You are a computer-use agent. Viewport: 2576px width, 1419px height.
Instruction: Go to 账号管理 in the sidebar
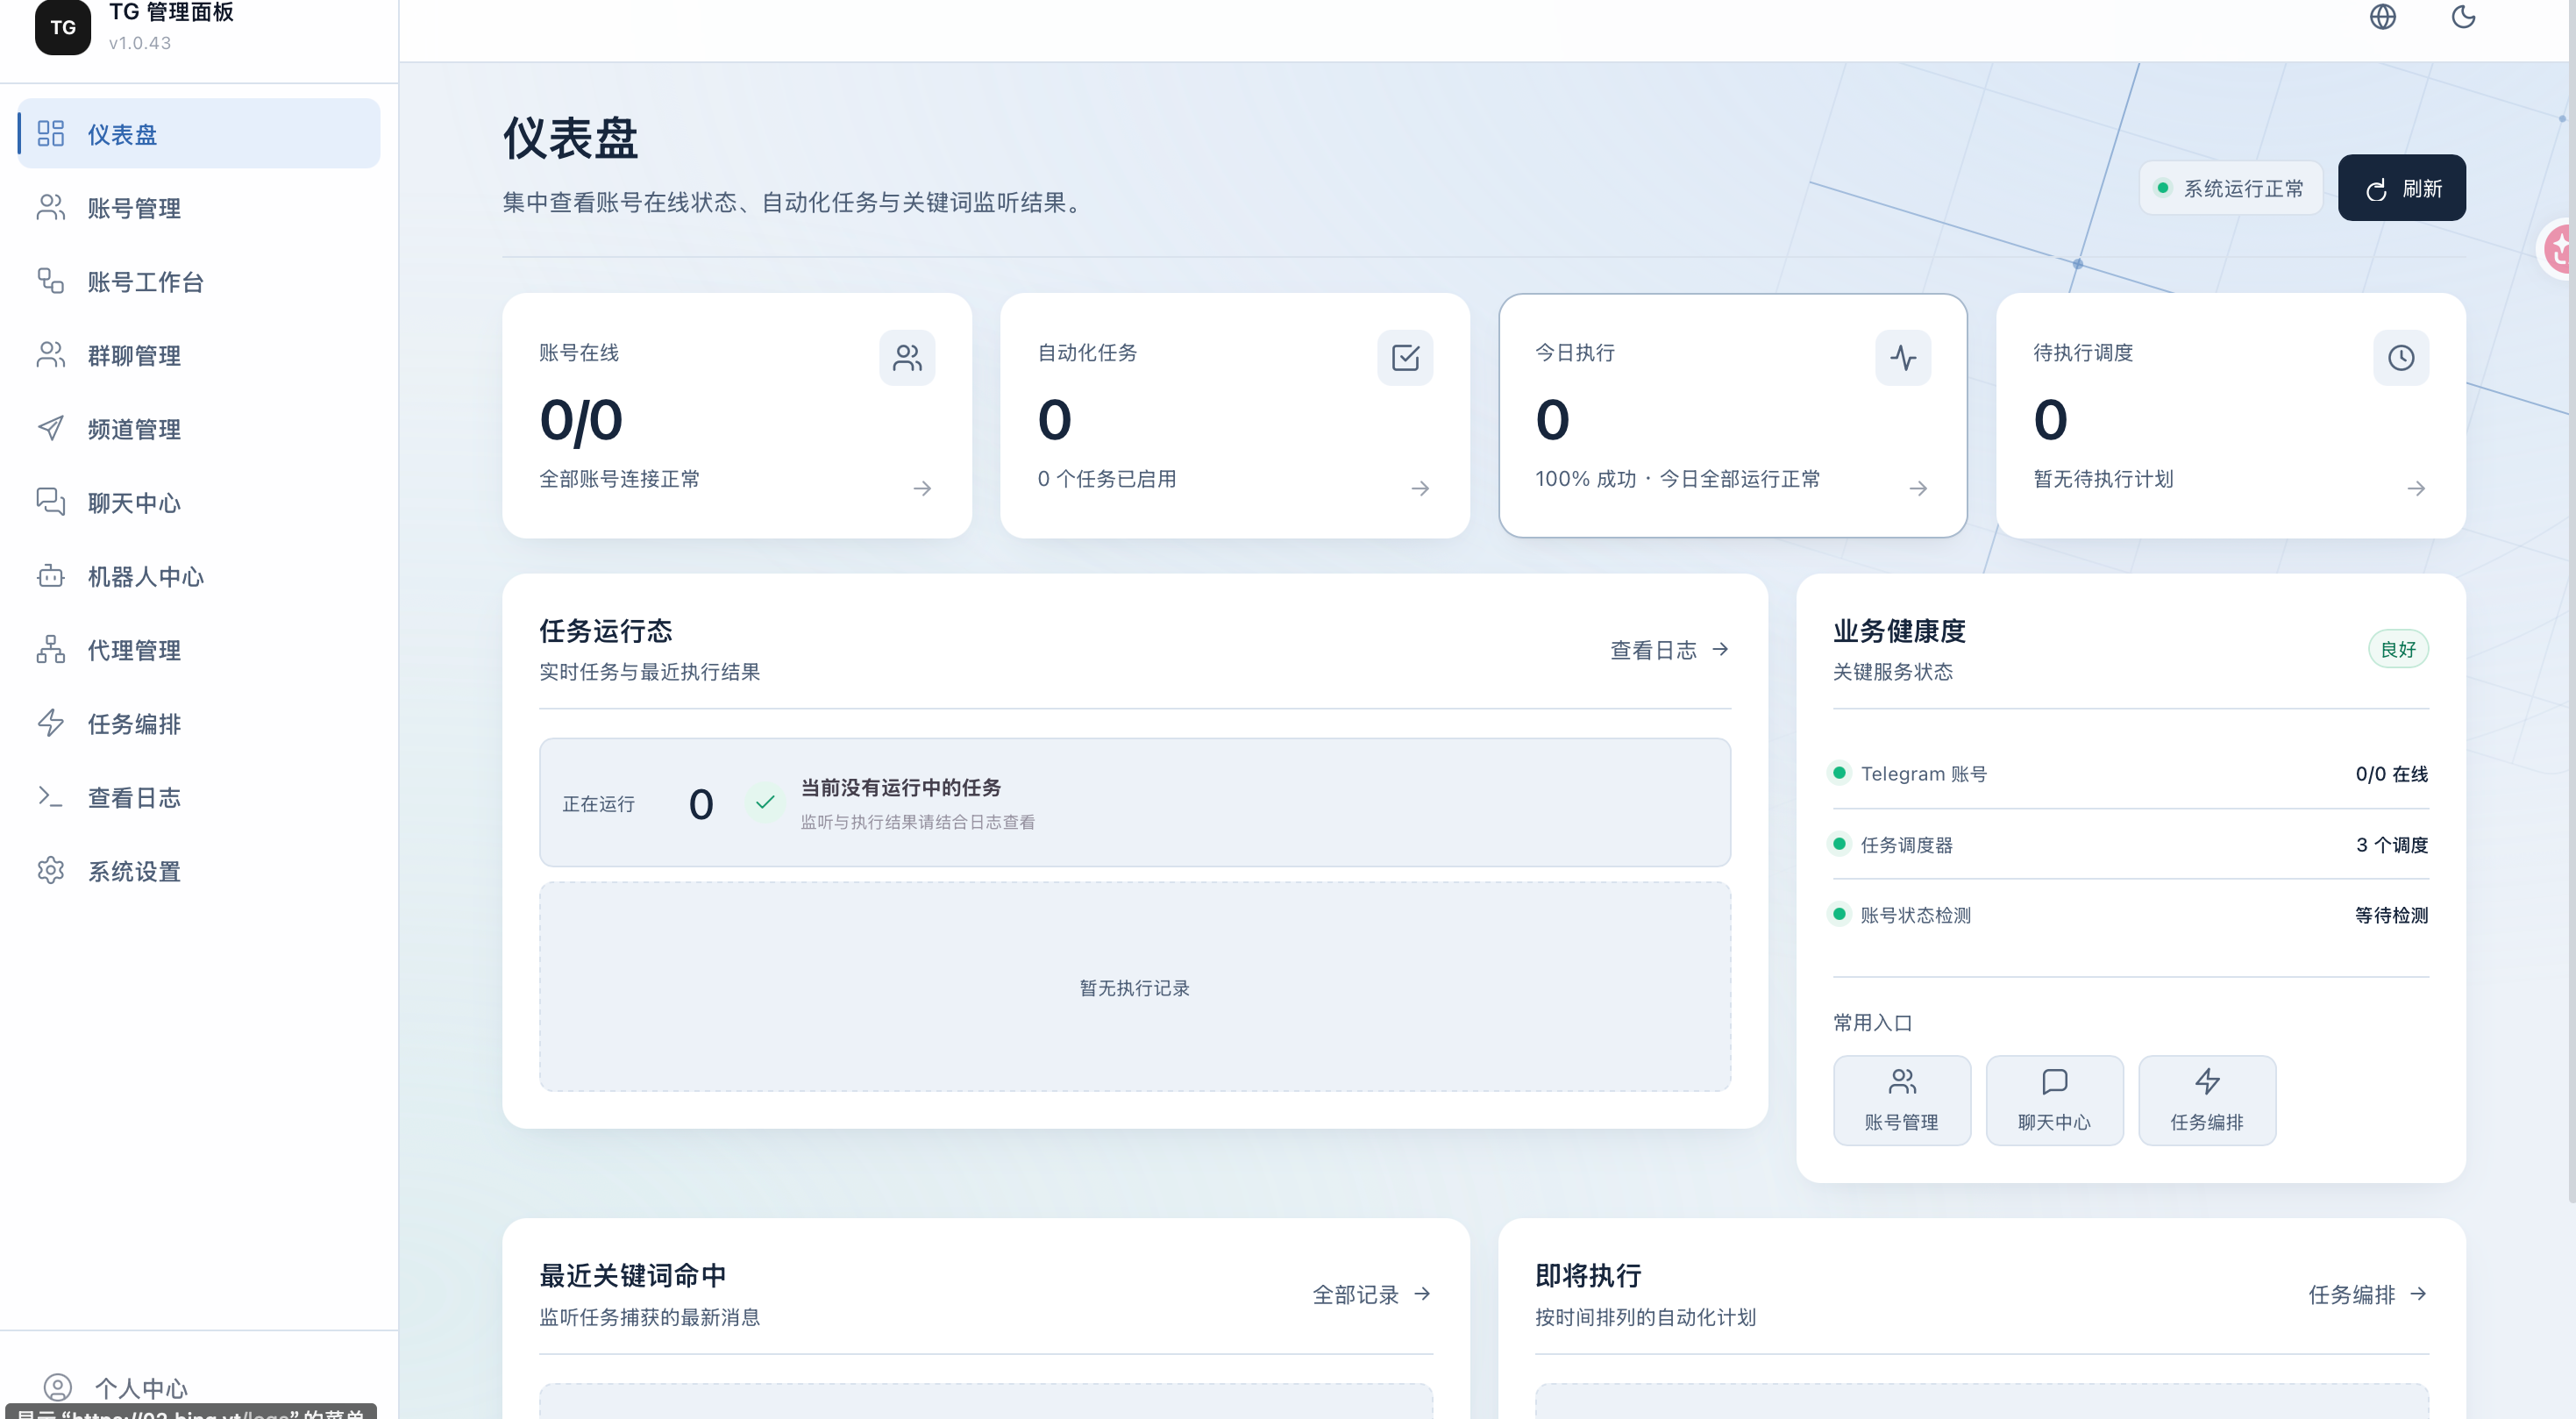tap(199, 208)
